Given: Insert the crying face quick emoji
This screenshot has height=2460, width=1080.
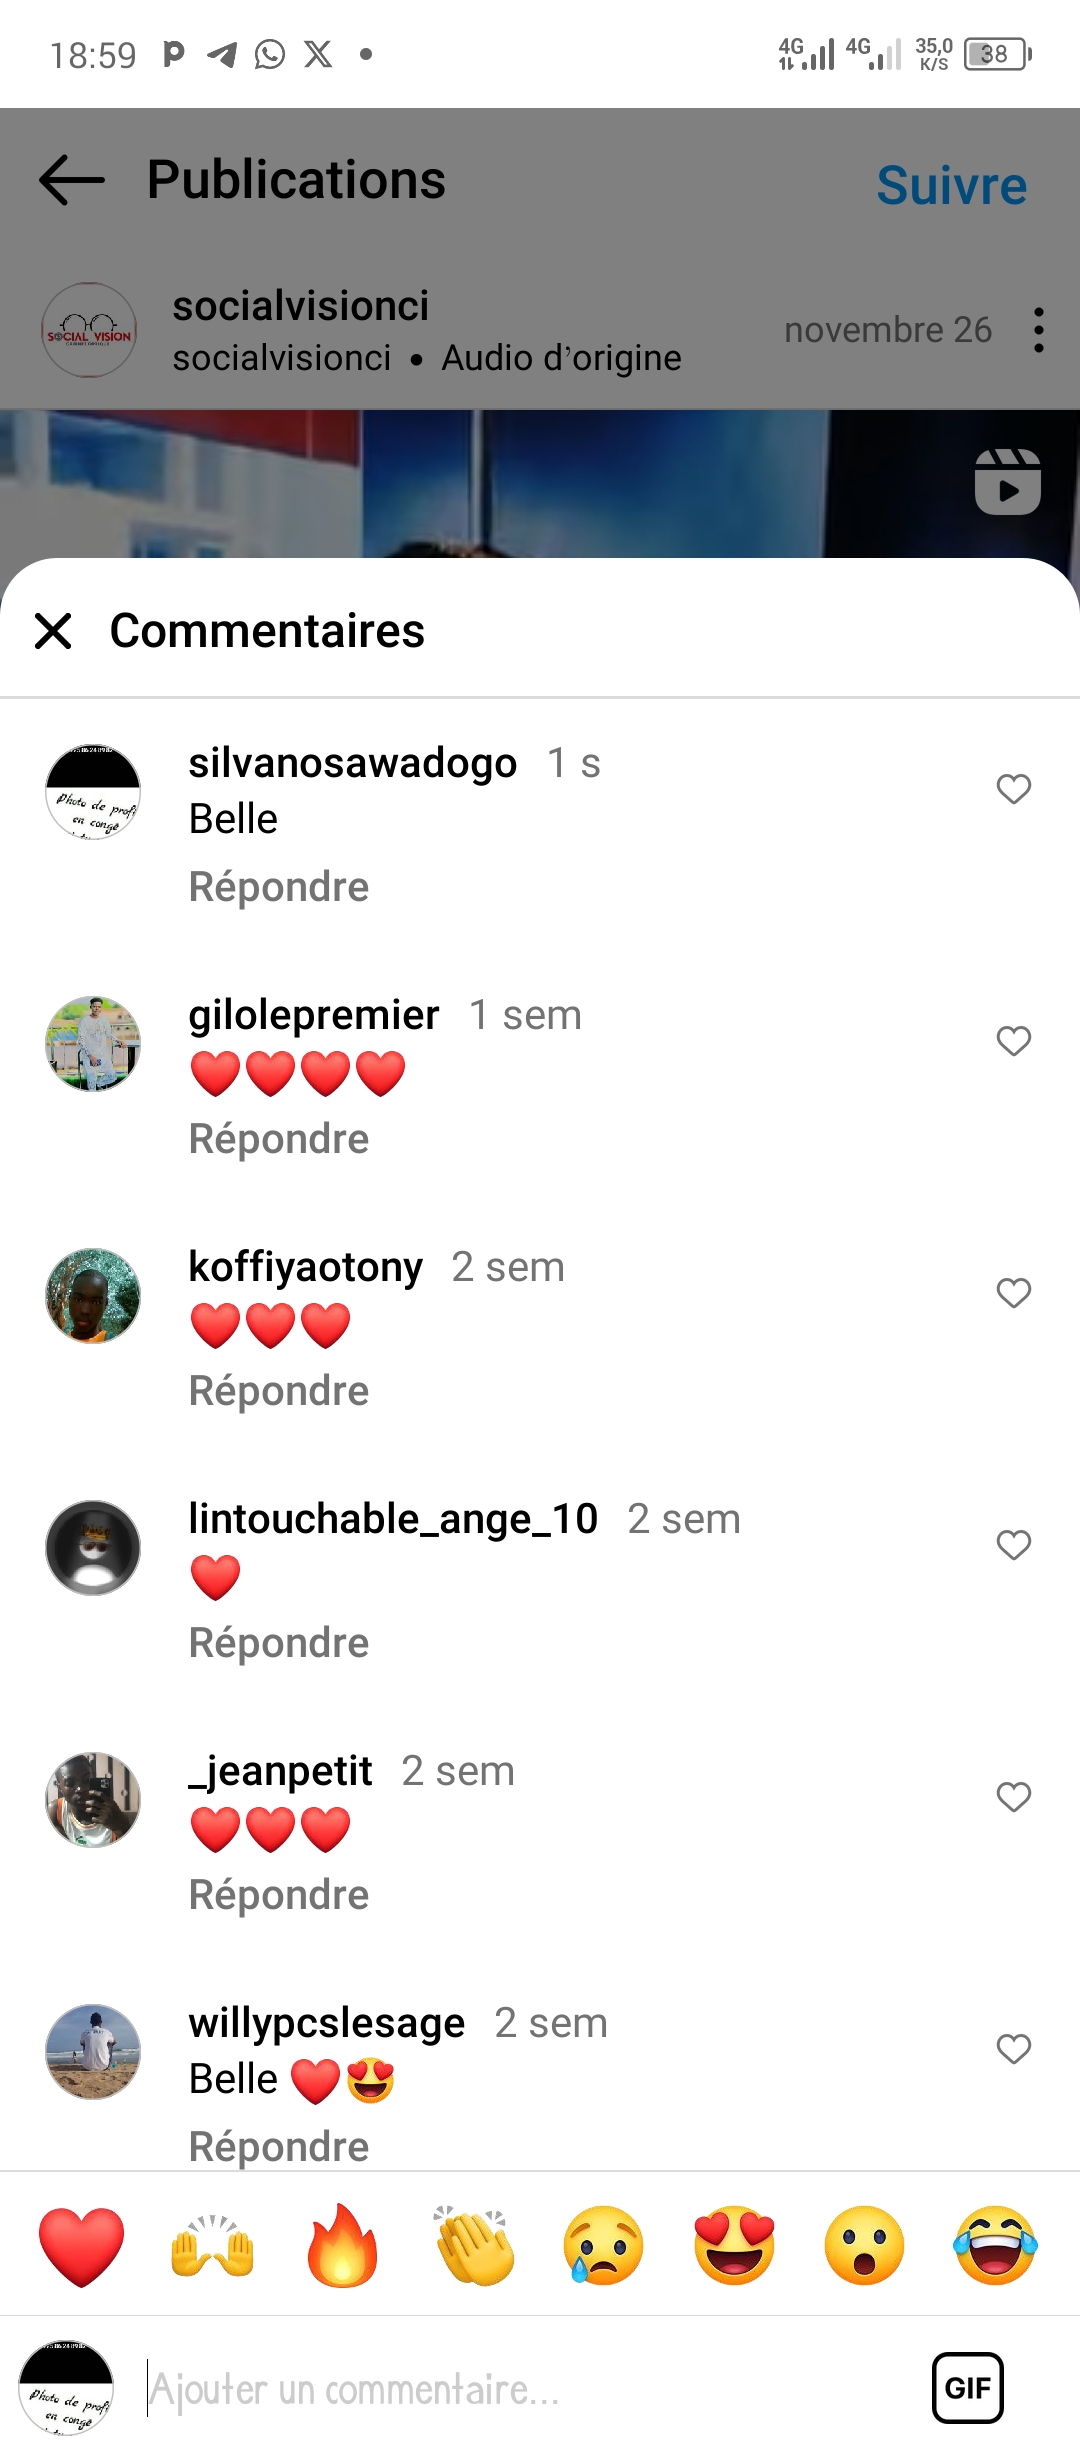Looking at the screenshot, I should [604, 2246].
